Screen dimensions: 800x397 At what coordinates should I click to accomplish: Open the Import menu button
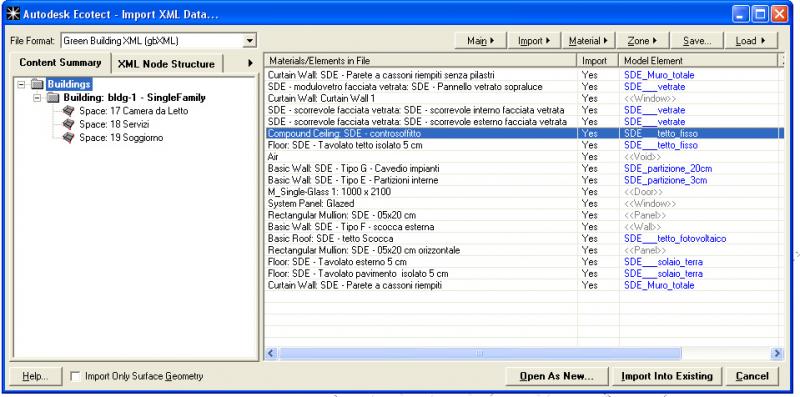[534, 41]
